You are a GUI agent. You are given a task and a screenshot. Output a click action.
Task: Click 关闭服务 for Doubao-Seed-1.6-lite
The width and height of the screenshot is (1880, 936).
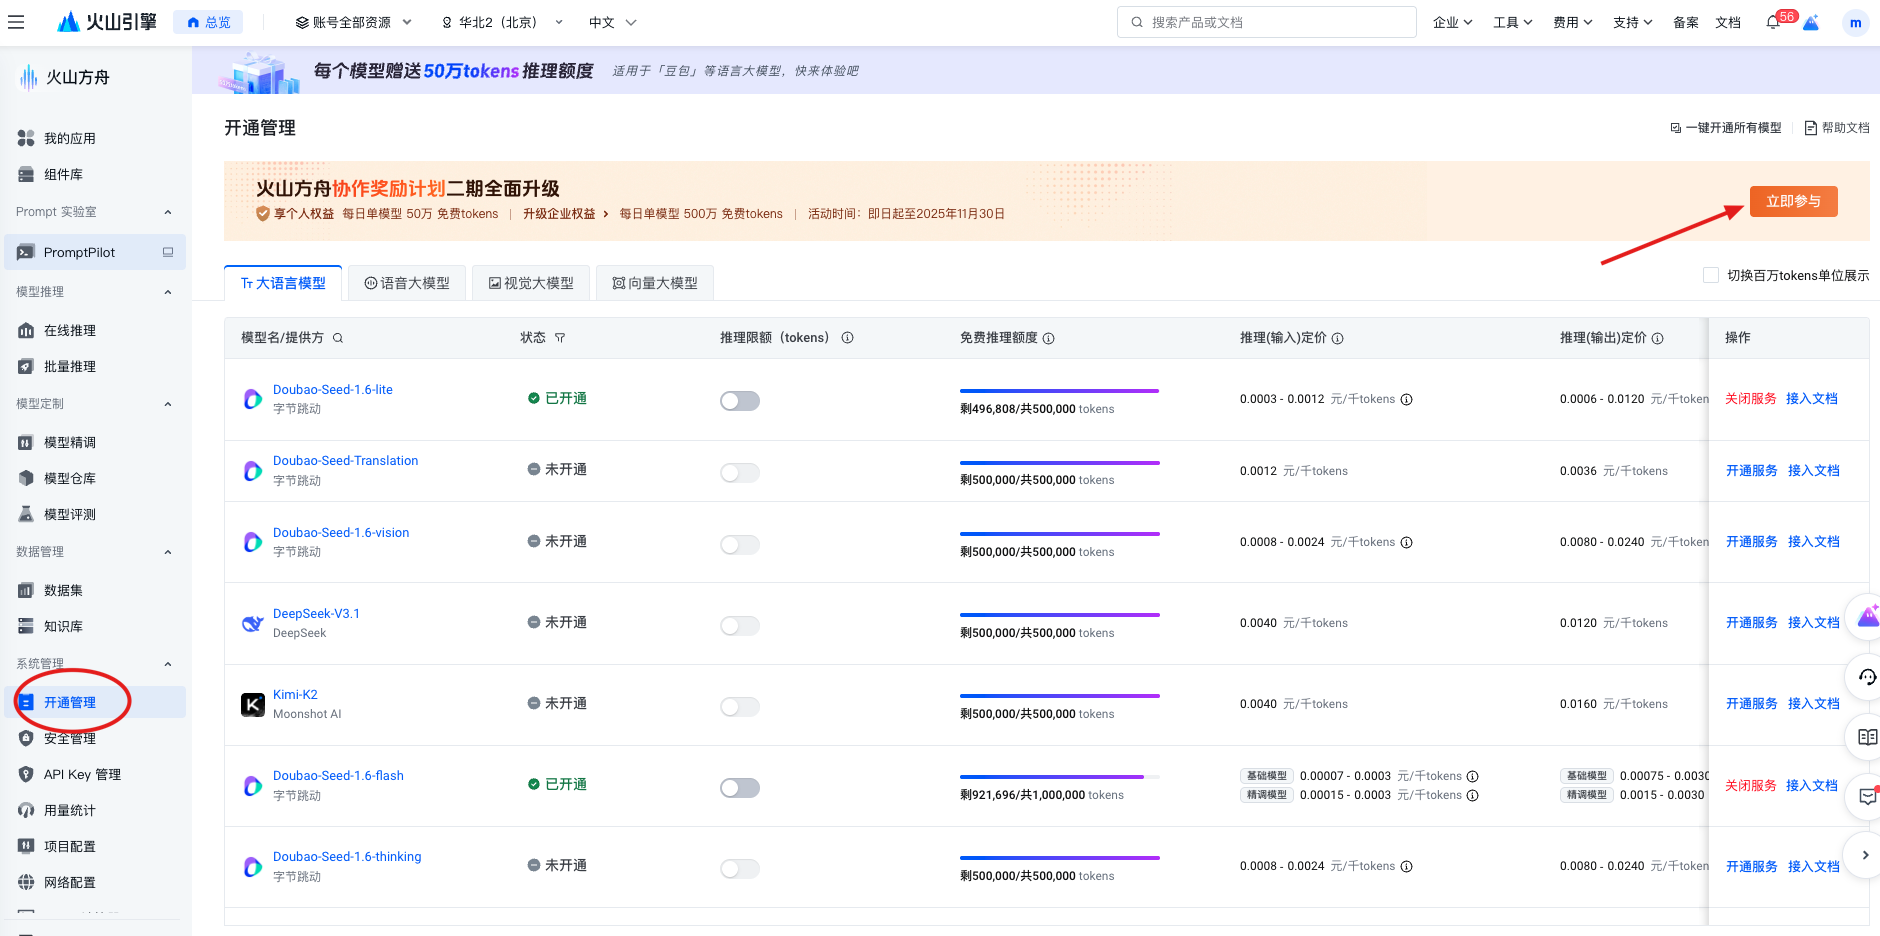coord(1750,398)
